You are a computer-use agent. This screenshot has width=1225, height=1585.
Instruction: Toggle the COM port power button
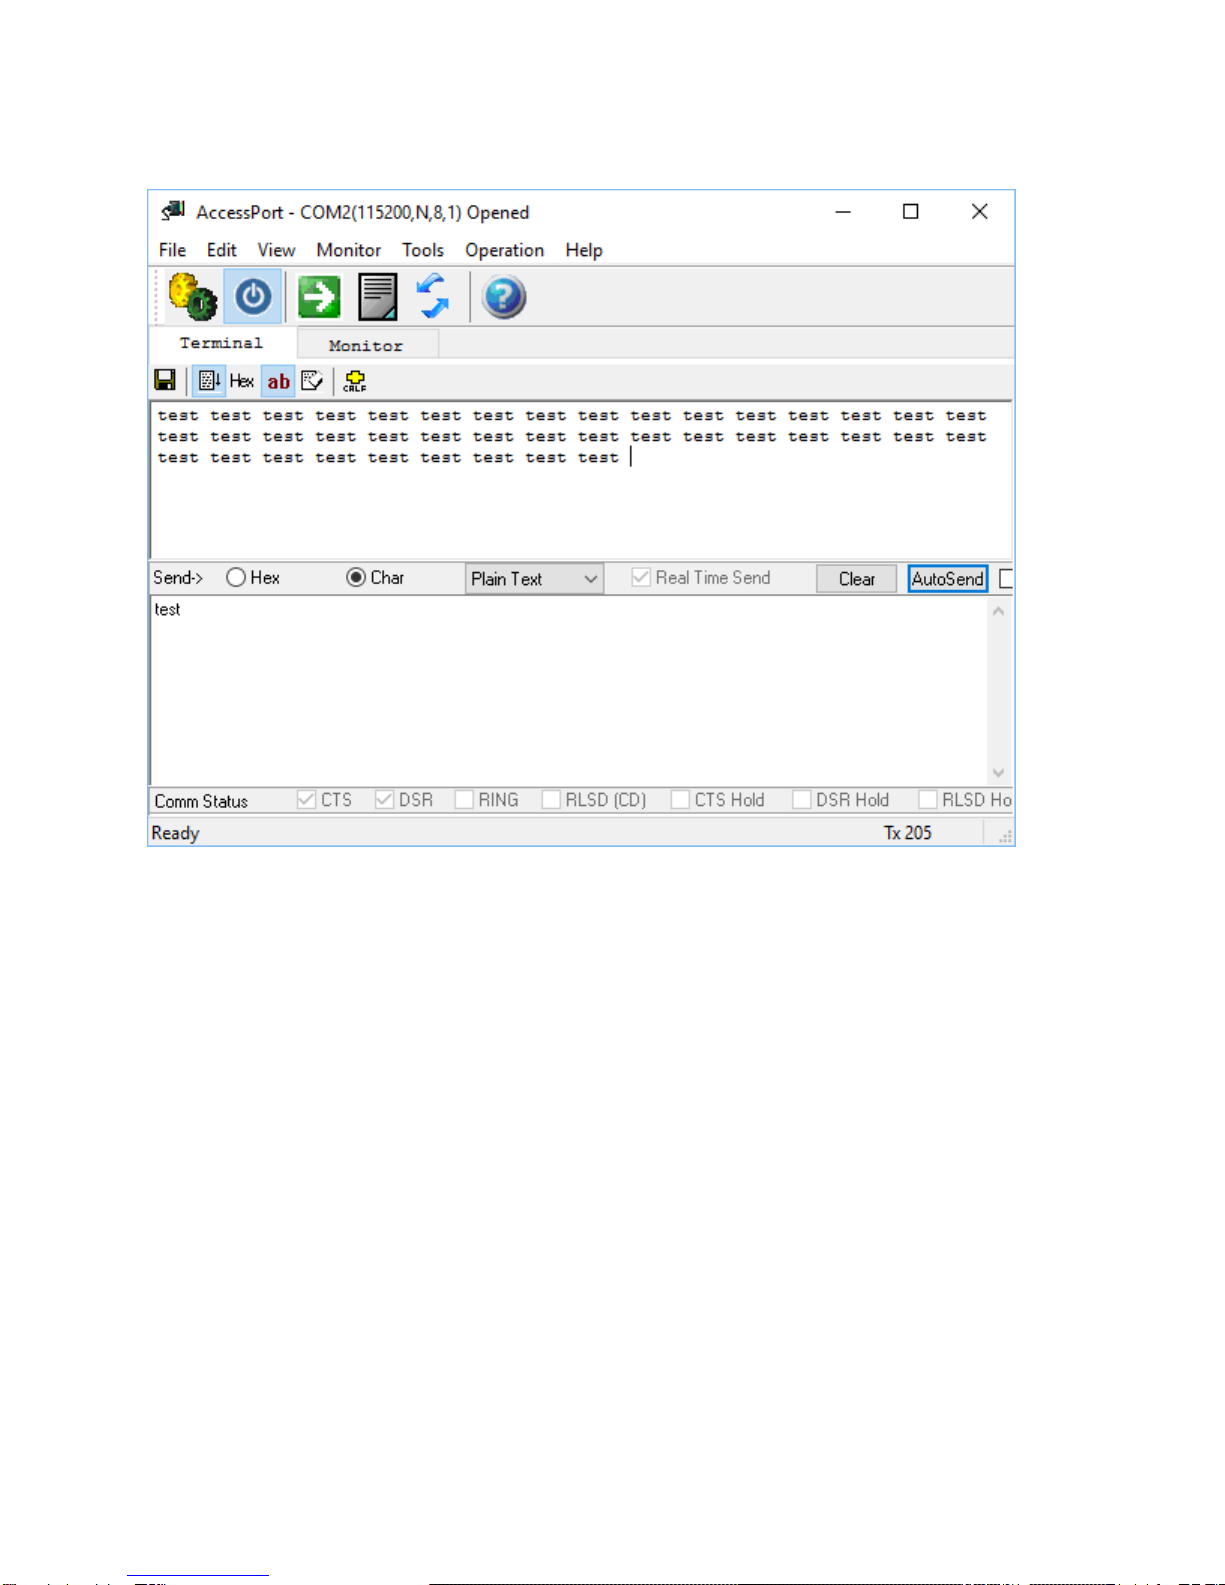coord(253,297)
